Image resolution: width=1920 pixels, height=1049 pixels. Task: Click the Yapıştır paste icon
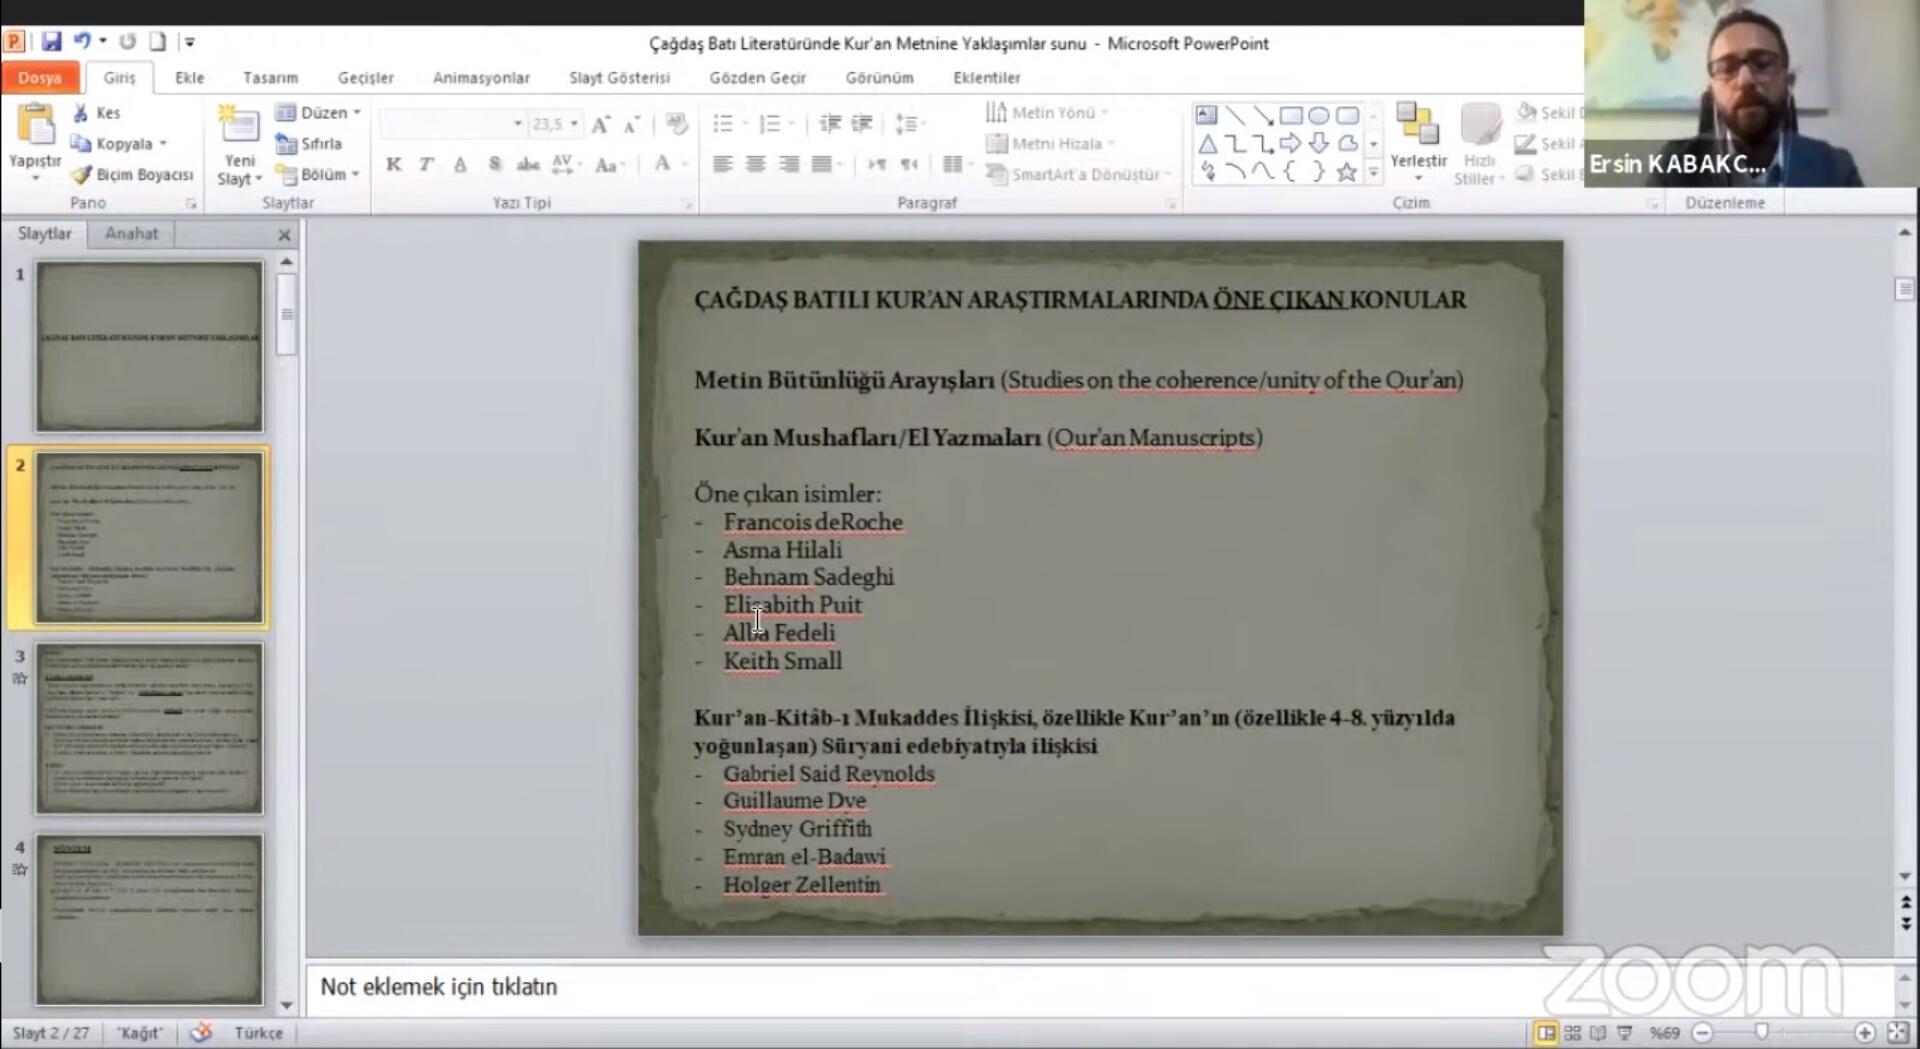36,127
